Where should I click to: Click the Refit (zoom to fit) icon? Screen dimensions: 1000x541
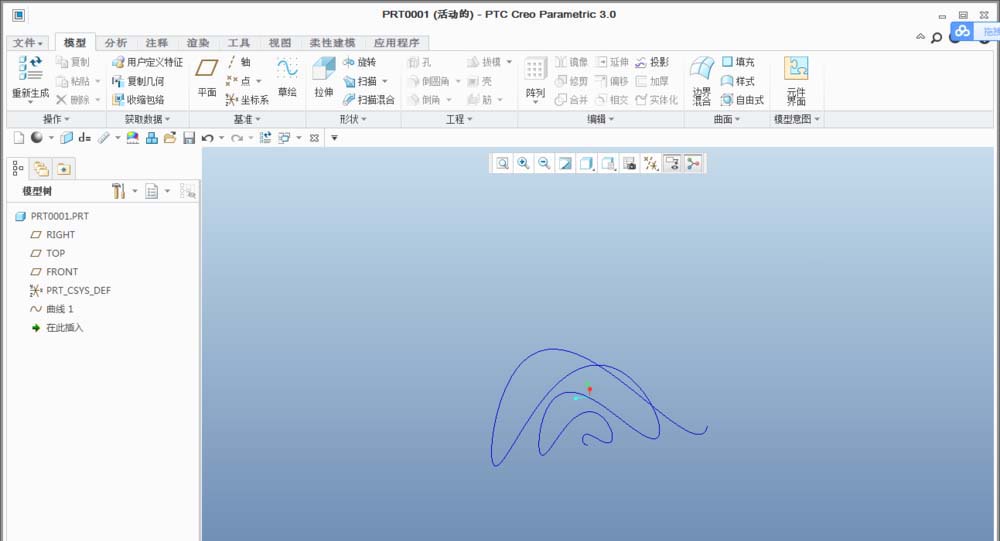point(503,164)
